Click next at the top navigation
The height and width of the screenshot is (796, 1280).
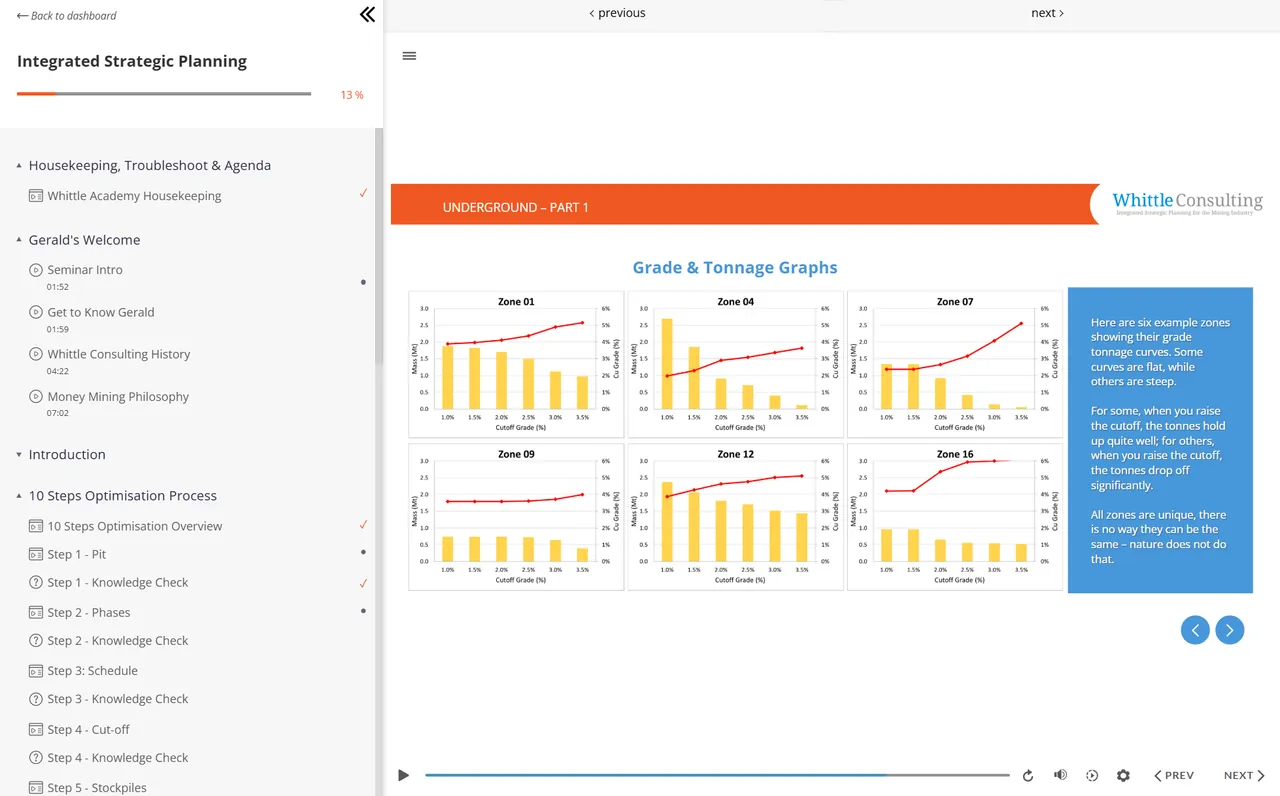click(1047, 13)
